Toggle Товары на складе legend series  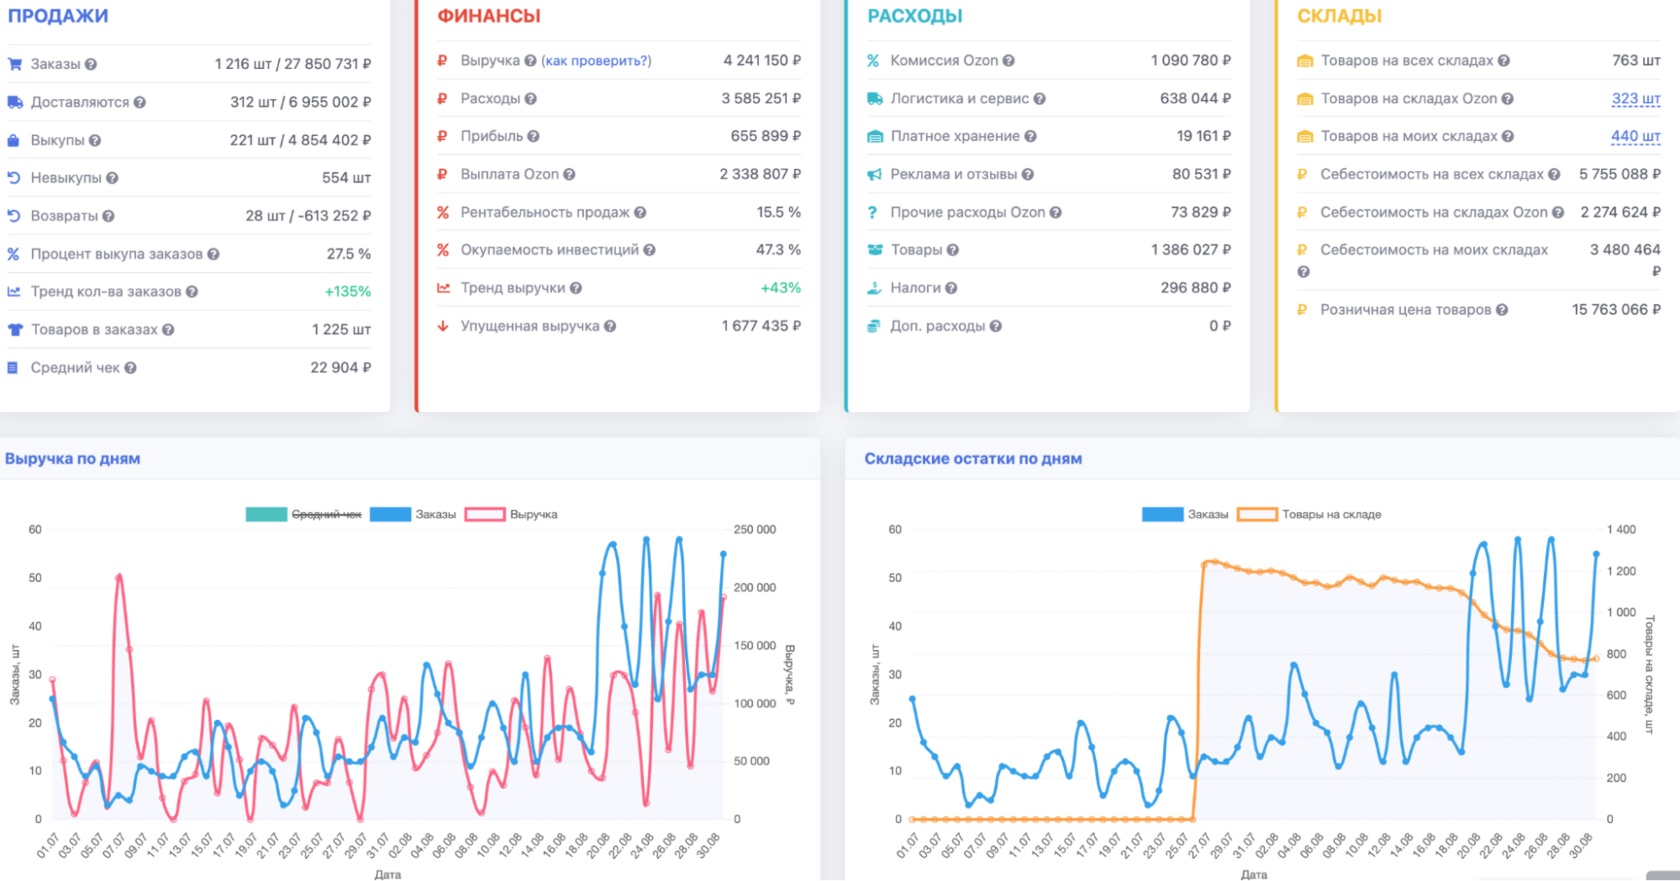(x=1309, y=514)
